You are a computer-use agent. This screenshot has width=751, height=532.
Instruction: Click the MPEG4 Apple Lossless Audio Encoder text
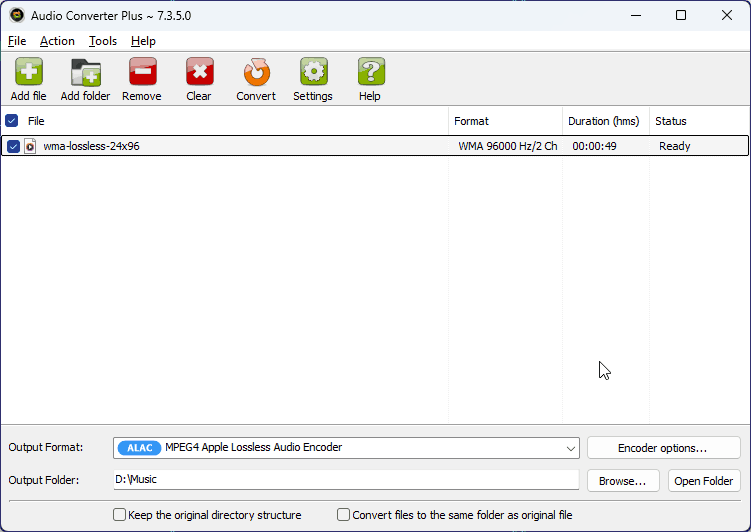[253, 447]
